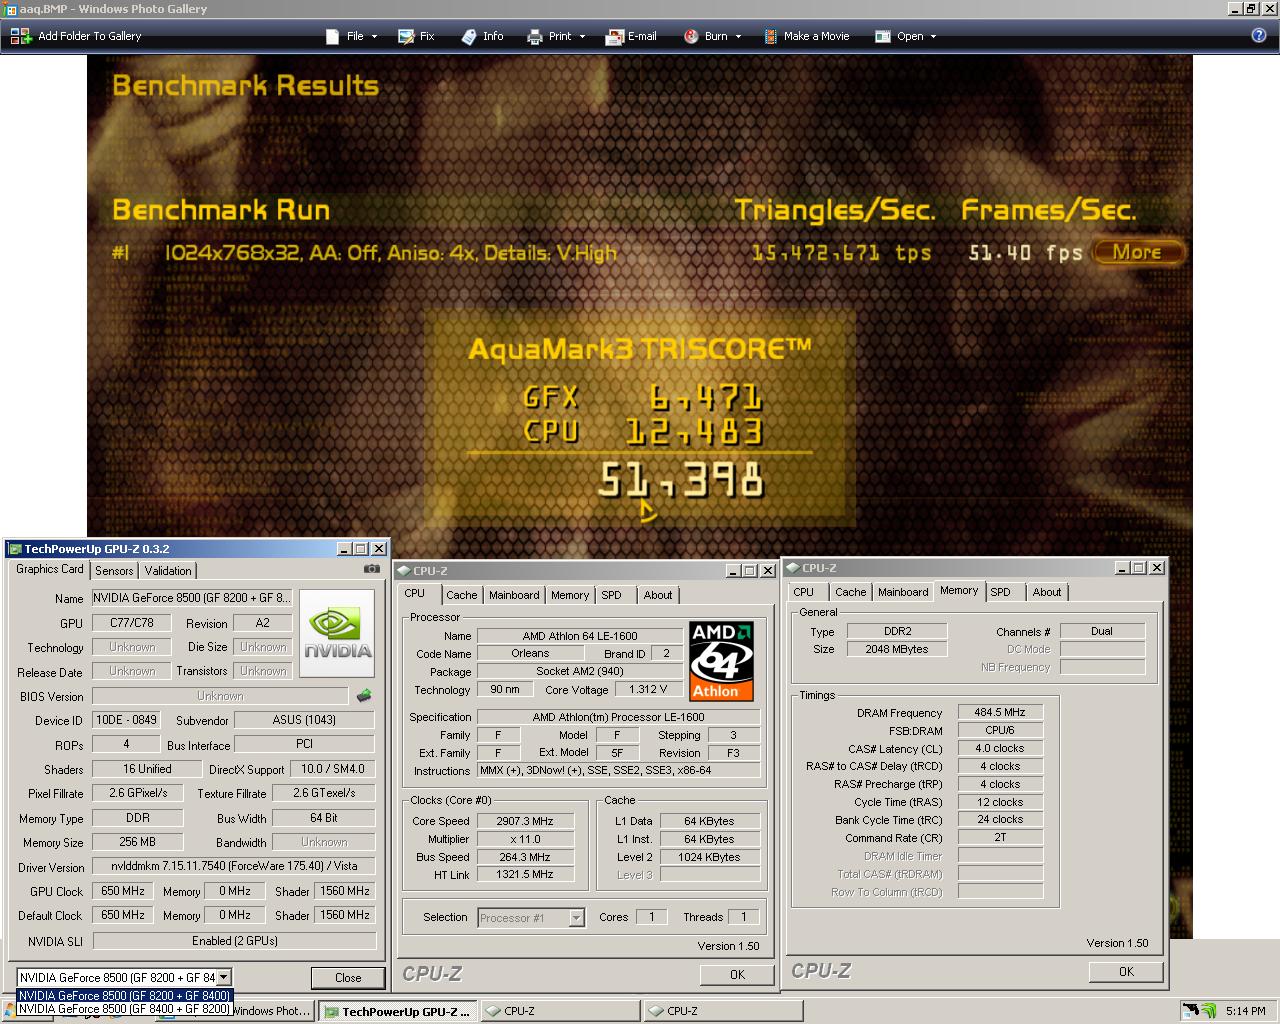
Task: Expand the GPU selection dropdown in GPU-Z
Action: point(224,977)
